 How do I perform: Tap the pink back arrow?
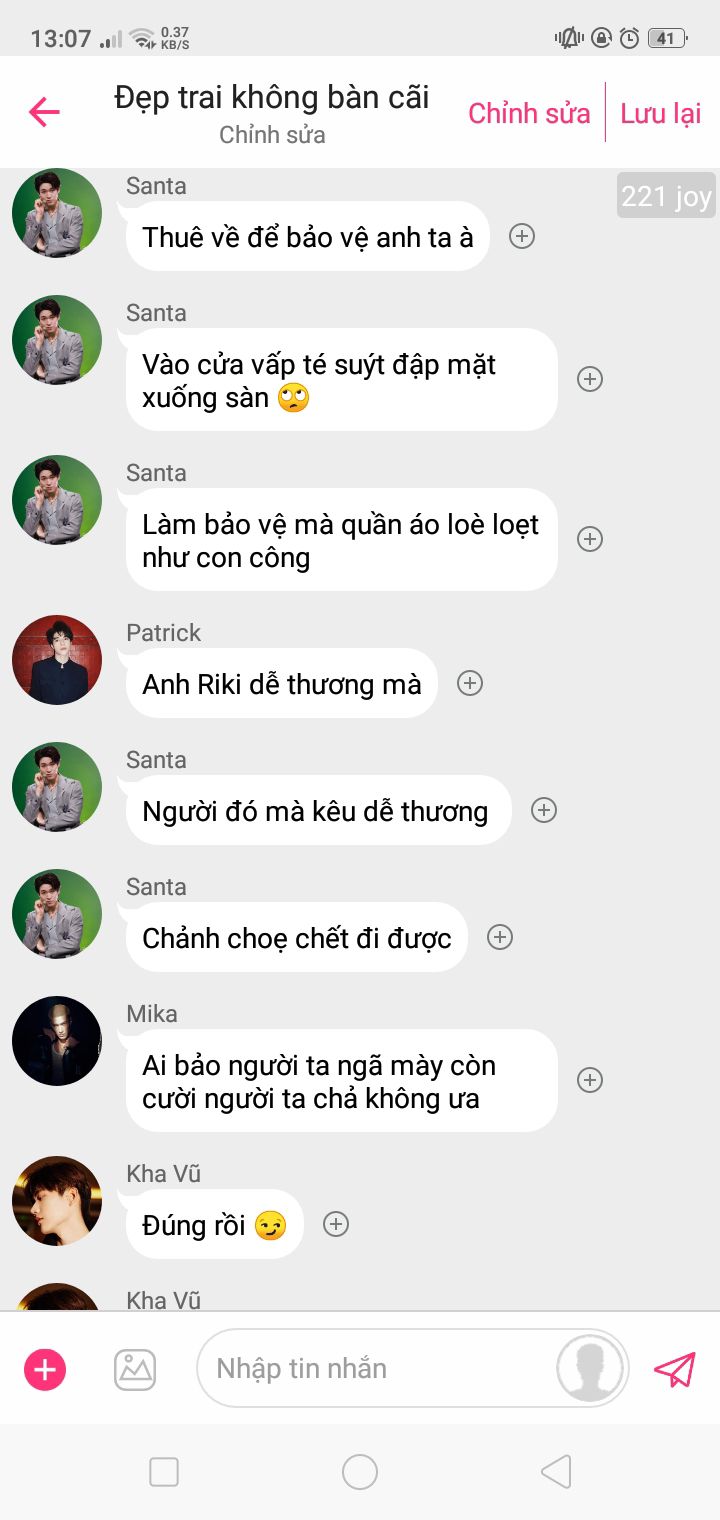pyautogui.click(x=44, y=112)
